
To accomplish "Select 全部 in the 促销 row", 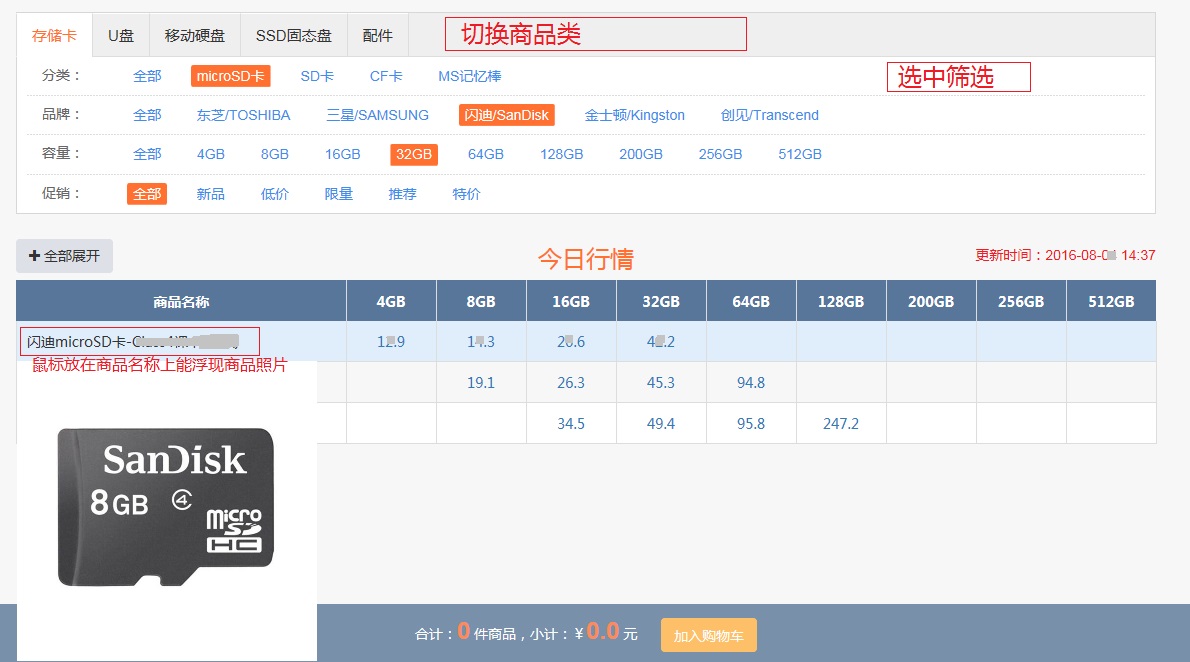I will tap(147, 194).
